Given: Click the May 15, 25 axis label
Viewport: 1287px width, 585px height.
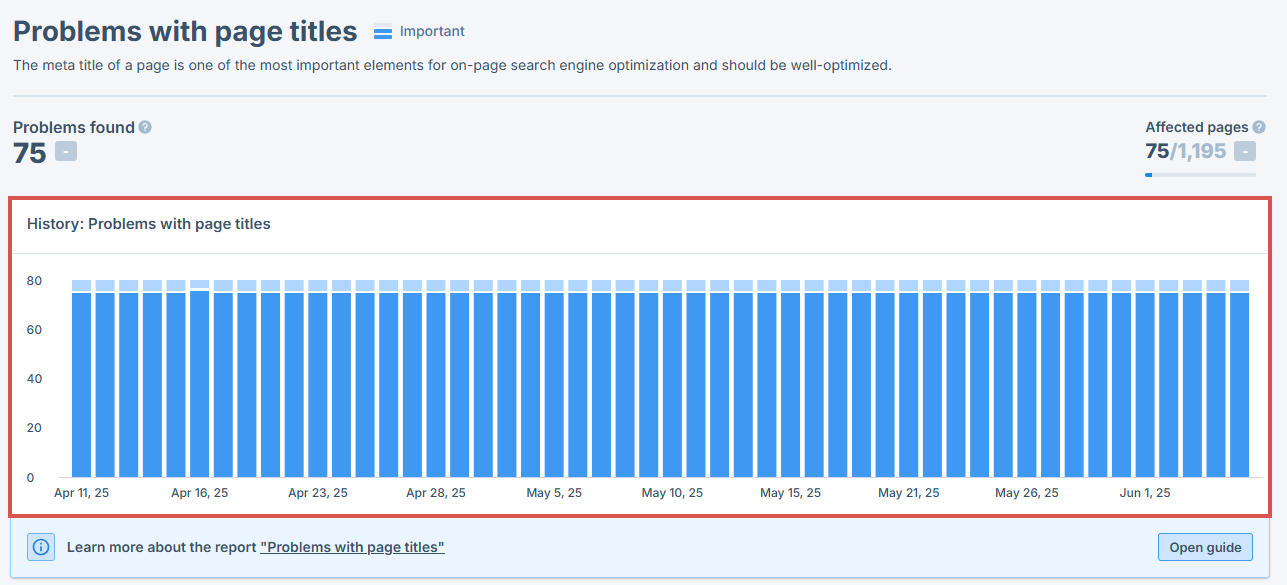Looking at the screenshot, I should (x=790, y=493).
